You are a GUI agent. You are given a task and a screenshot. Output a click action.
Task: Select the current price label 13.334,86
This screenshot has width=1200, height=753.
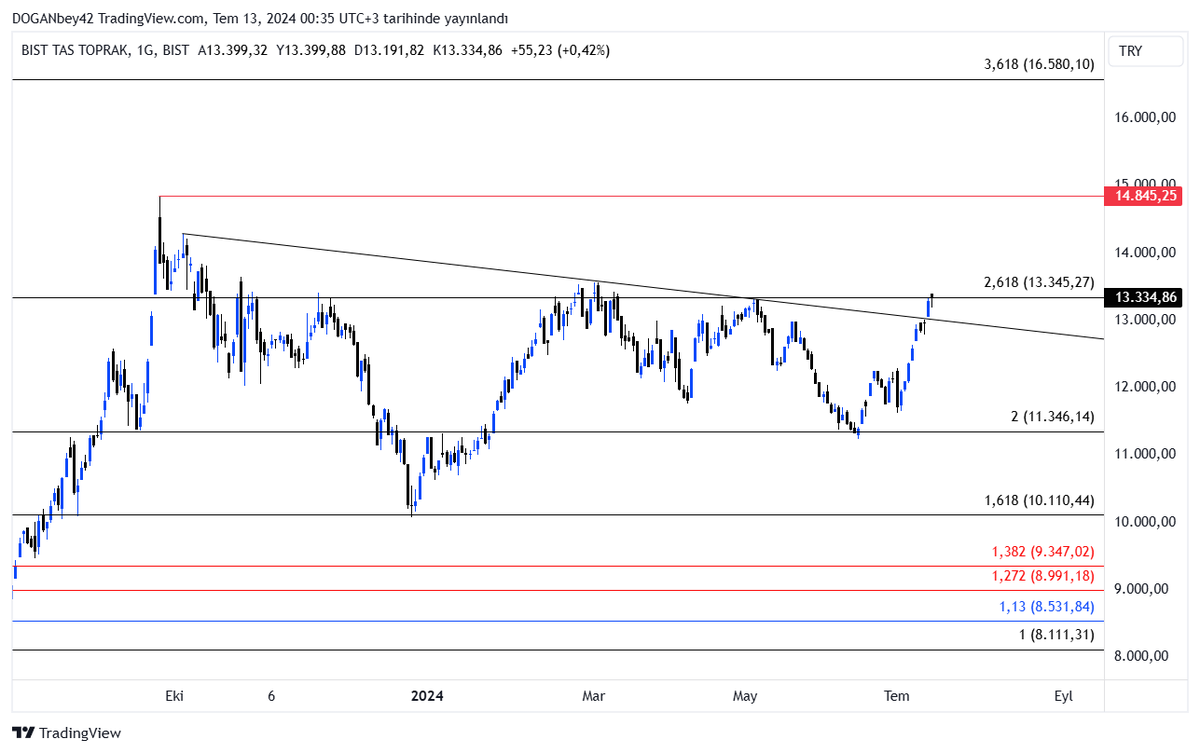(1143, 297)
